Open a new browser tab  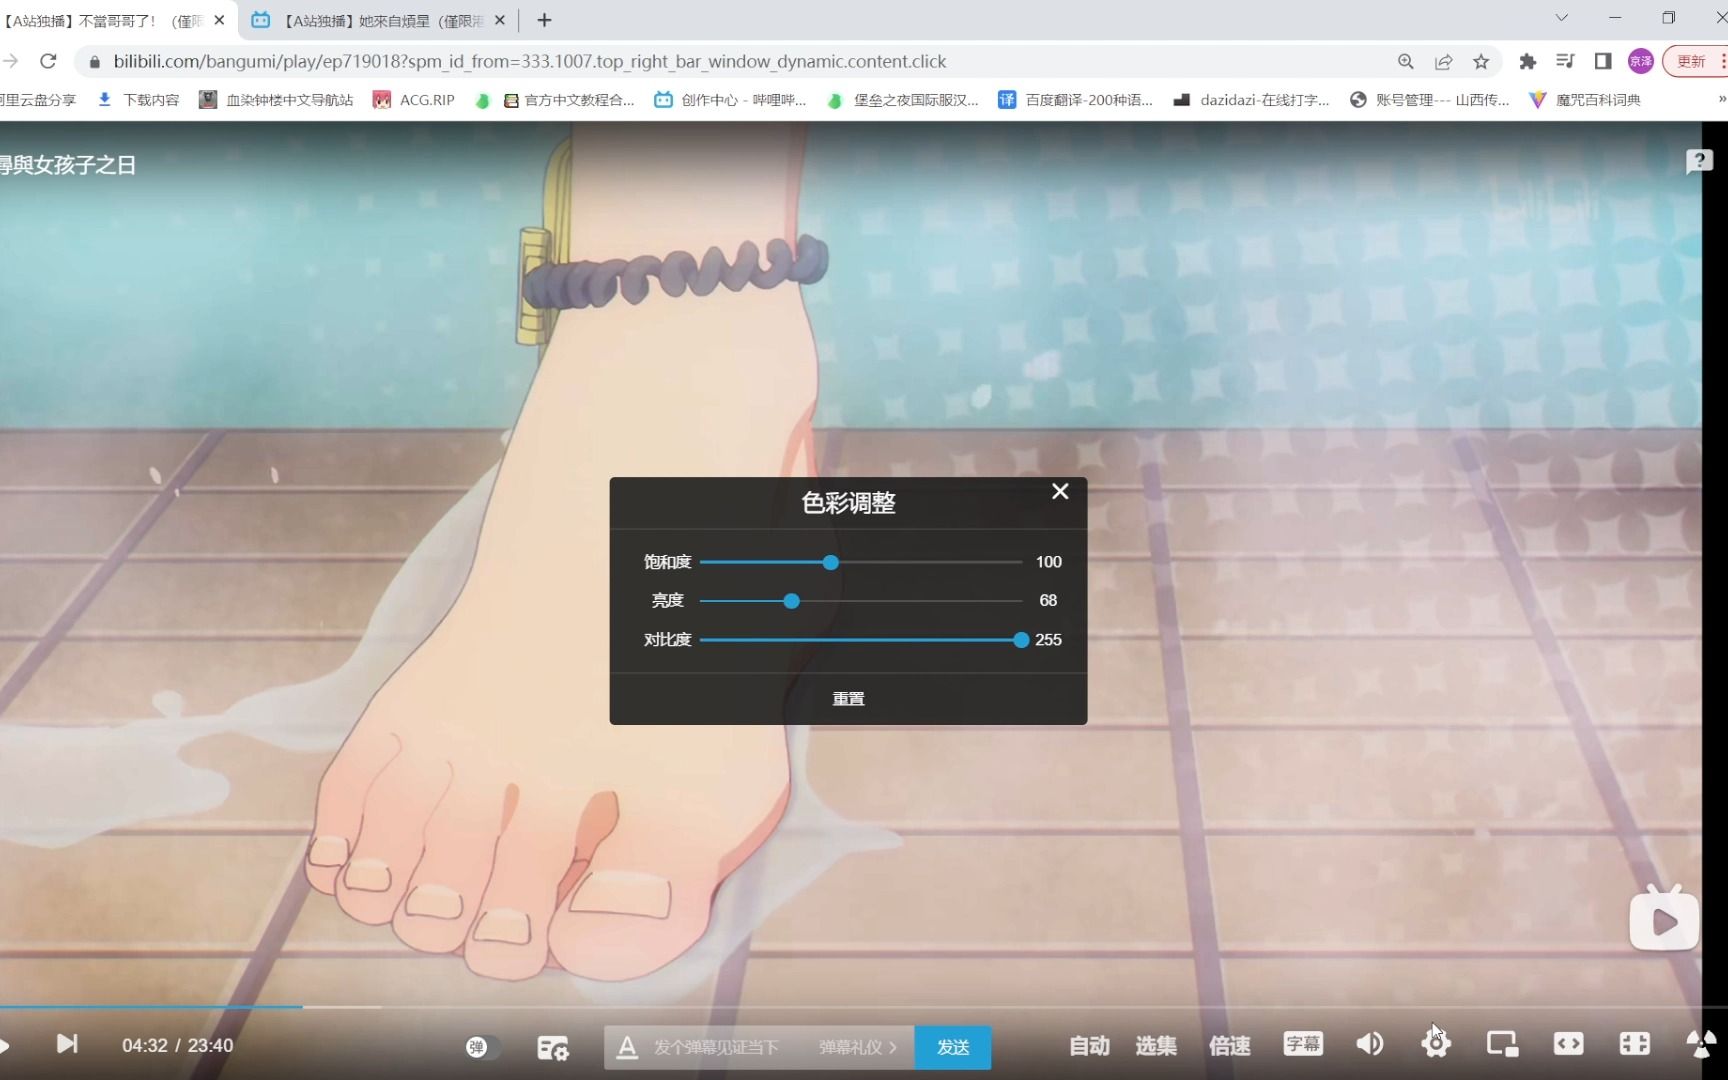pyautogui.click(x=544, y=20)
